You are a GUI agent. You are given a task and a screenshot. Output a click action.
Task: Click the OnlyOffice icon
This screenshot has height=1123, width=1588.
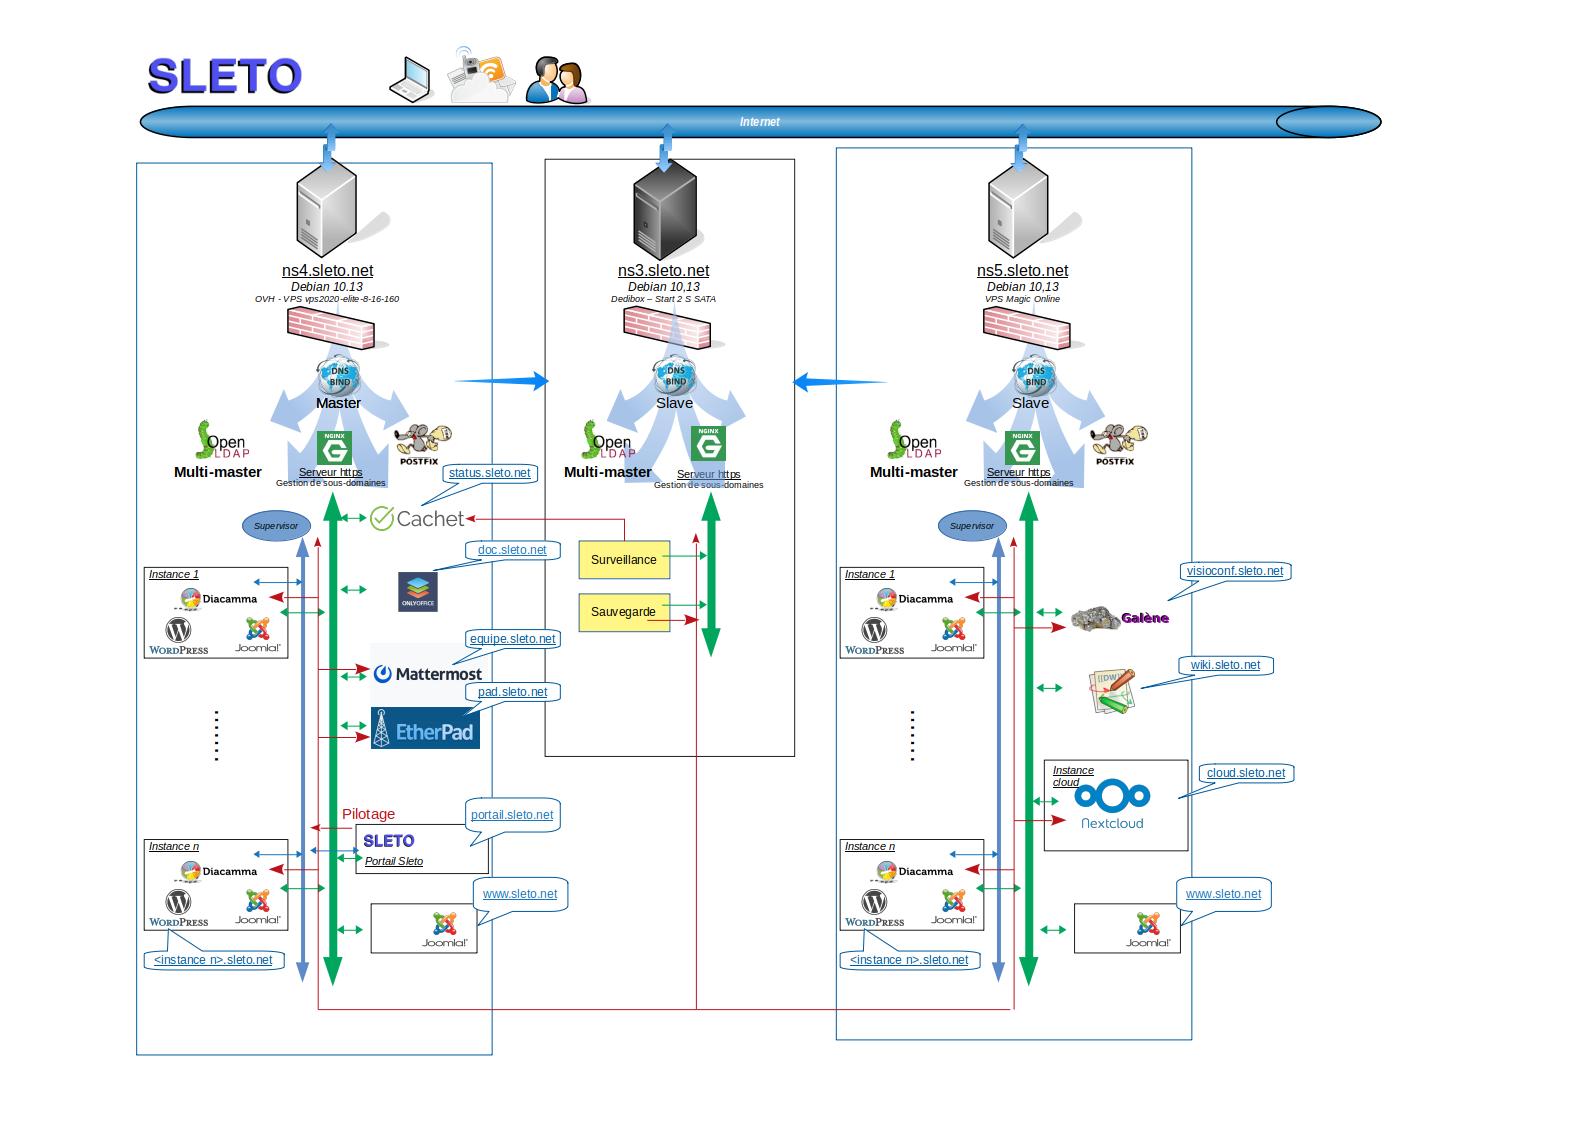pos(417,591)
